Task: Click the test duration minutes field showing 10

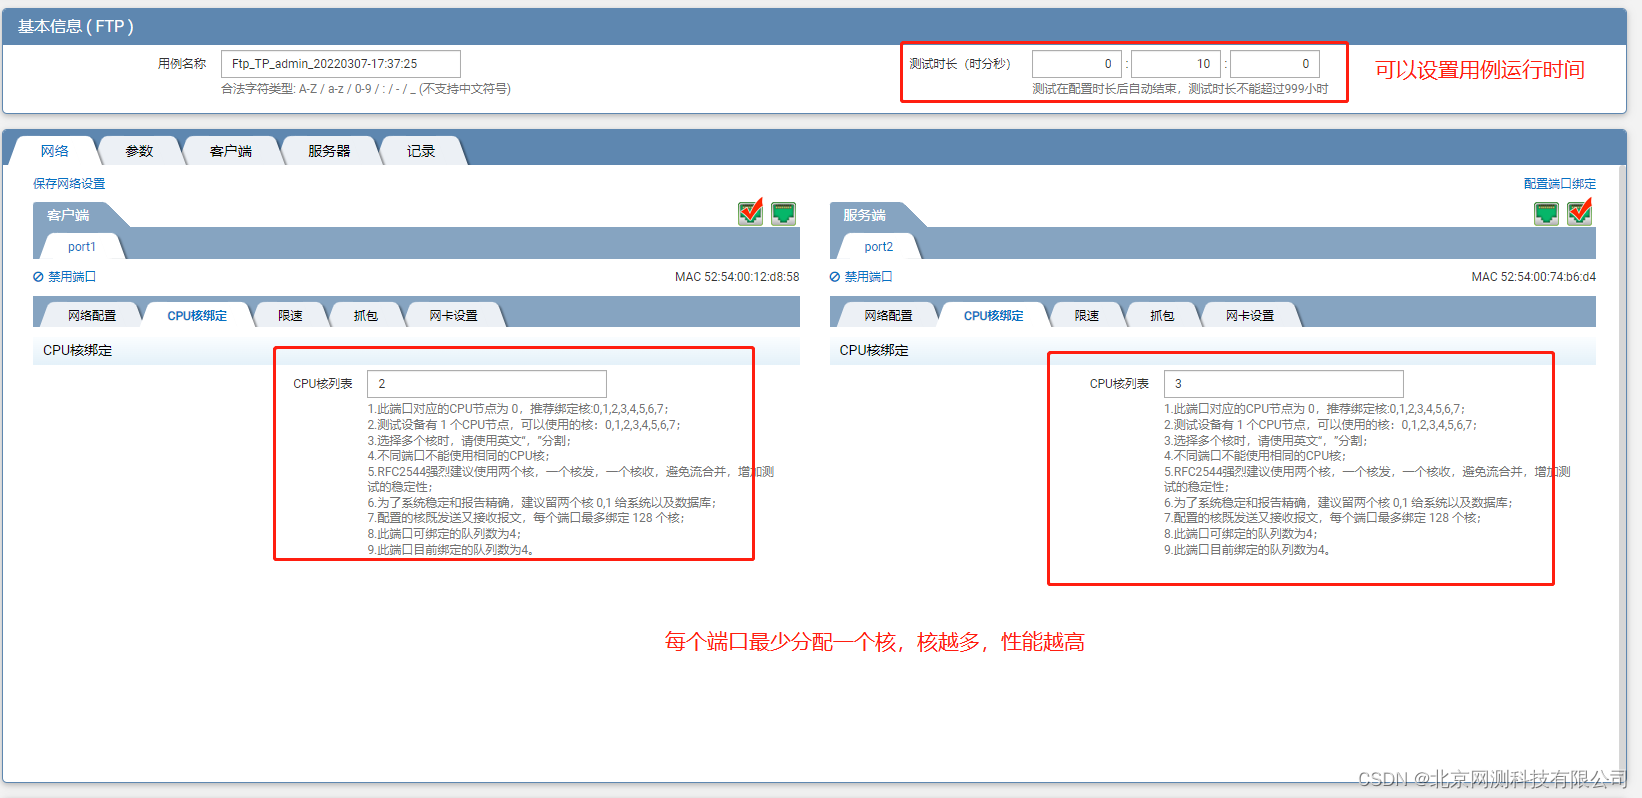Action: [1175, 64]
